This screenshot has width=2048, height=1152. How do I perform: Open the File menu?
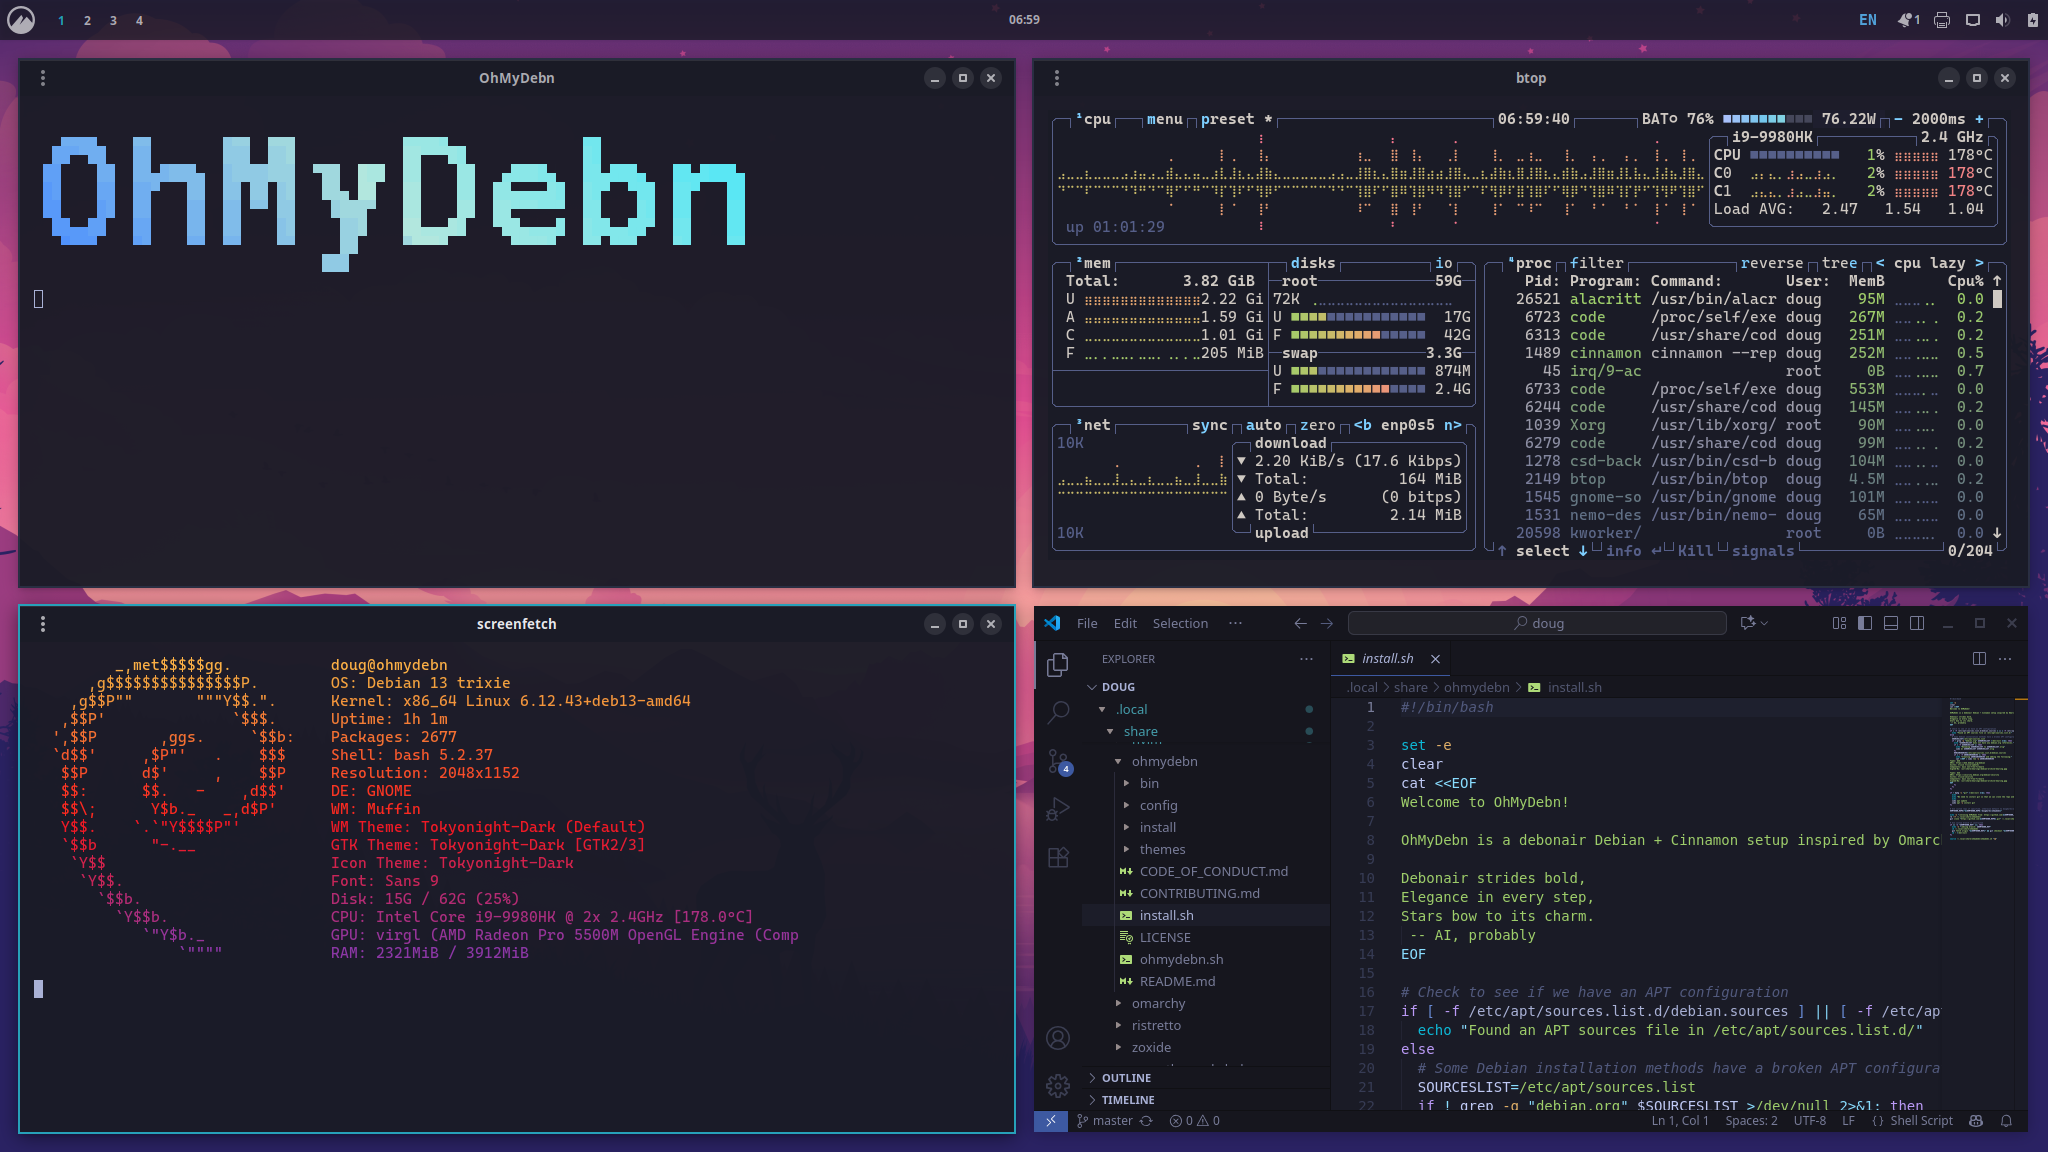click(1087, 623)
